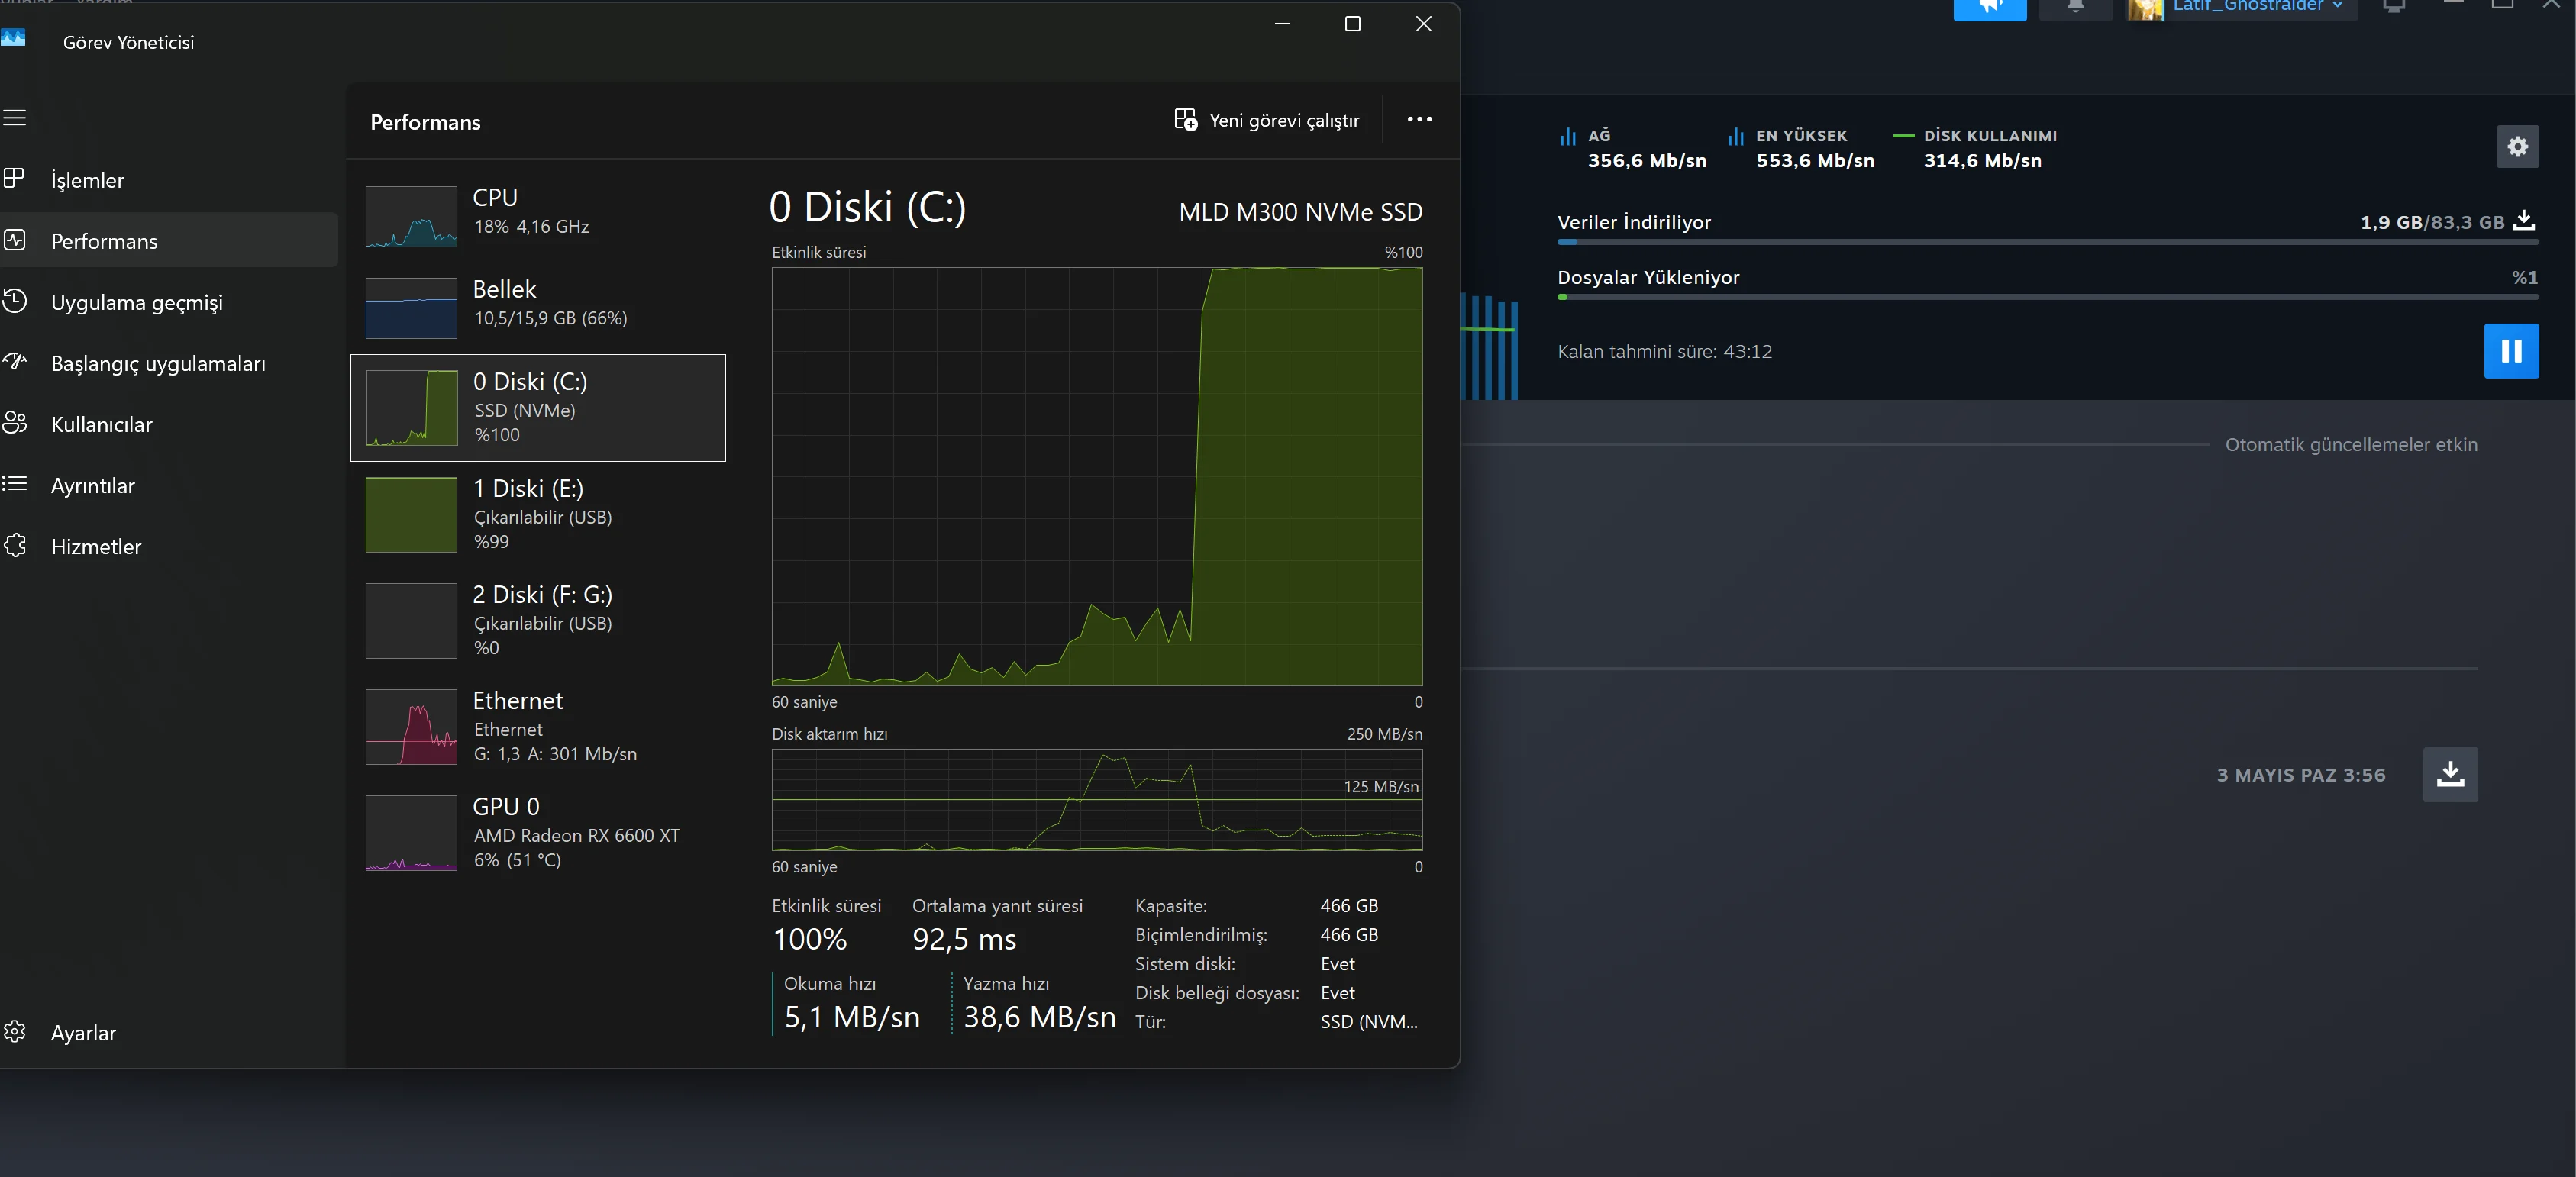Select the Performans sidebar tab
This screenshot has height=1177, width=2576.
[x=104, y=241]
